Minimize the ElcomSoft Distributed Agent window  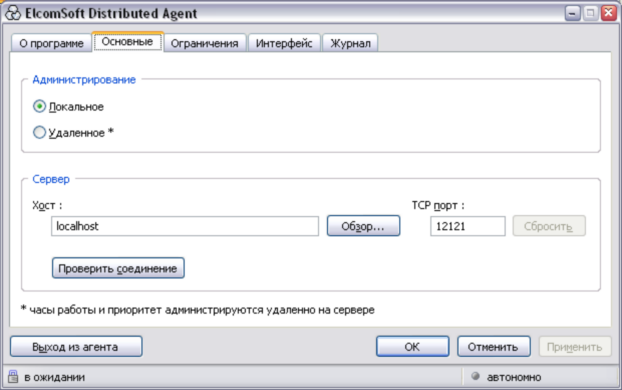pyautogui.click(x=572, y=13)
